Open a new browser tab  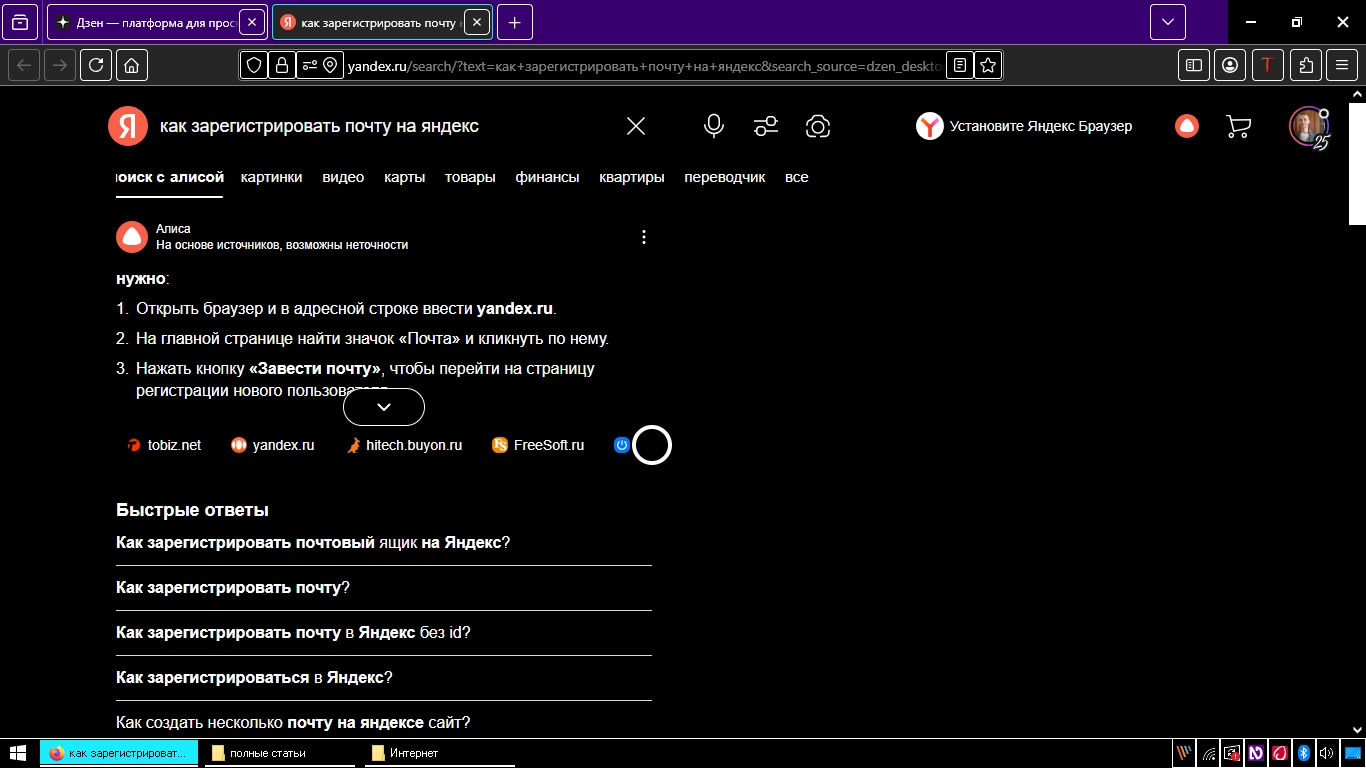(x=514, y=22)
